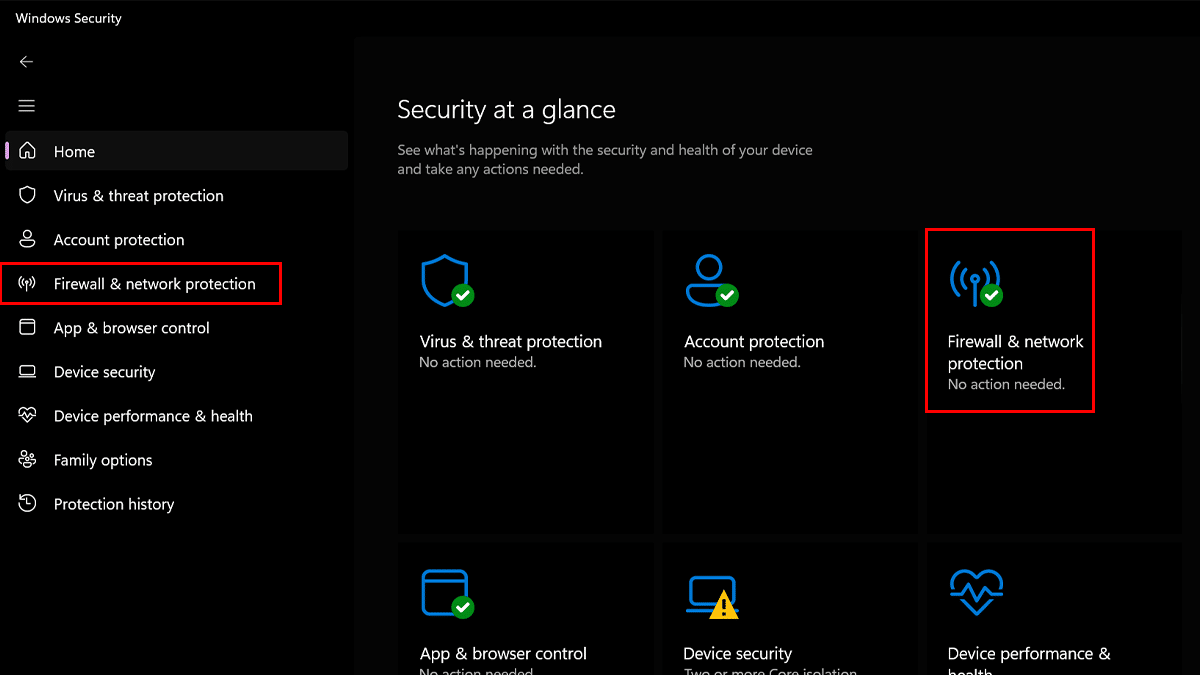Open Family options sidebar entry

103,460
